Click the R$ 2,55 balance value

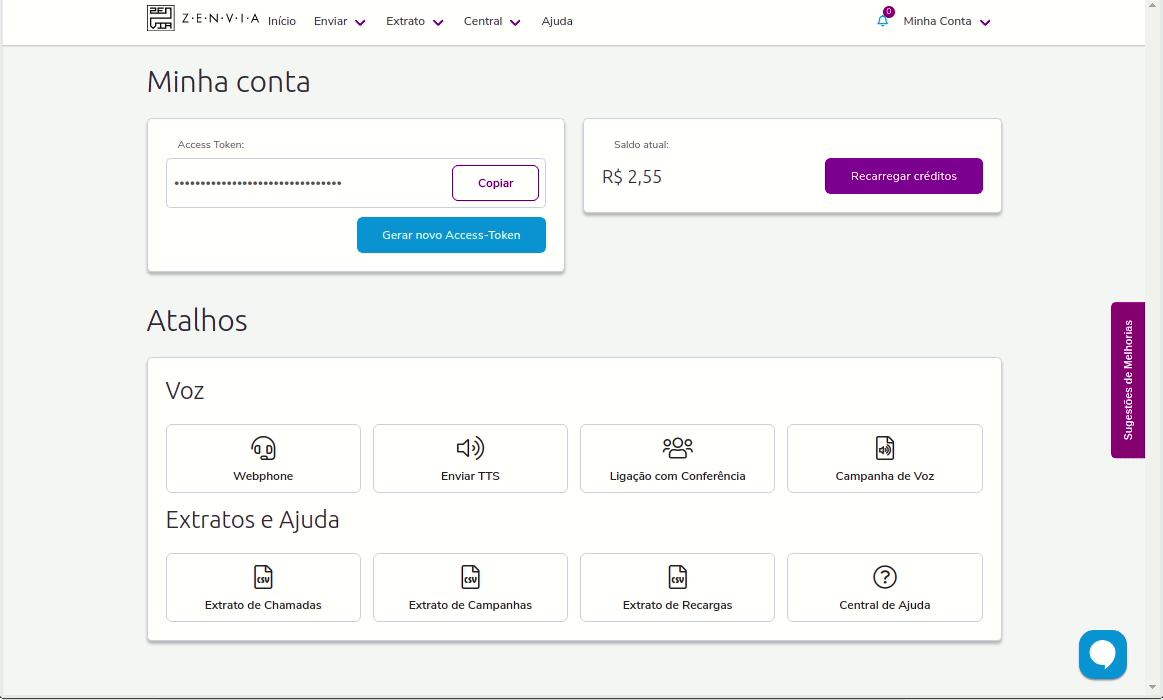632,176
